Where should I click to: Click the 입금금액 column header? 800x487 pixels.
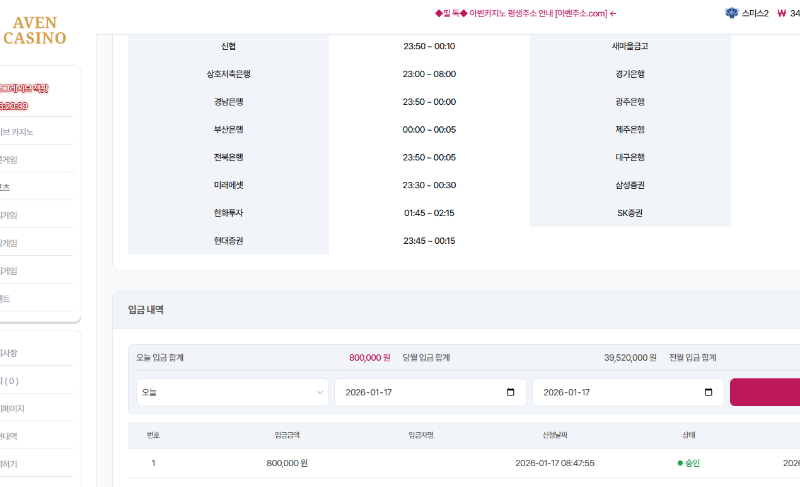pos(288,435)
